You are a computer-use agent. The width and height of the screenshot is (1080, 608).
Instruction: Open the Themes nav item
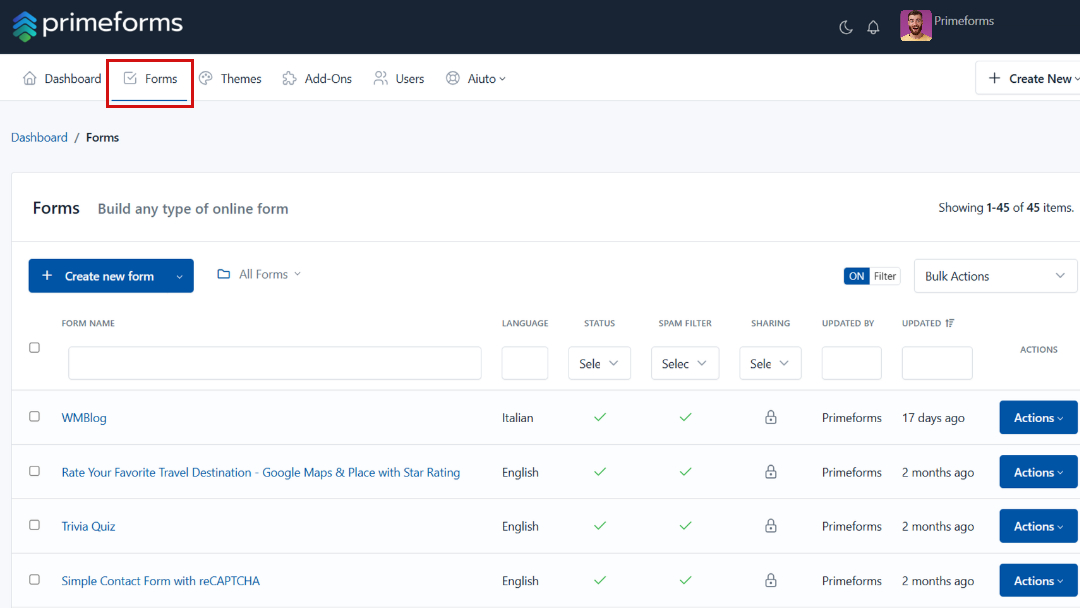click(x=230, y=78)
